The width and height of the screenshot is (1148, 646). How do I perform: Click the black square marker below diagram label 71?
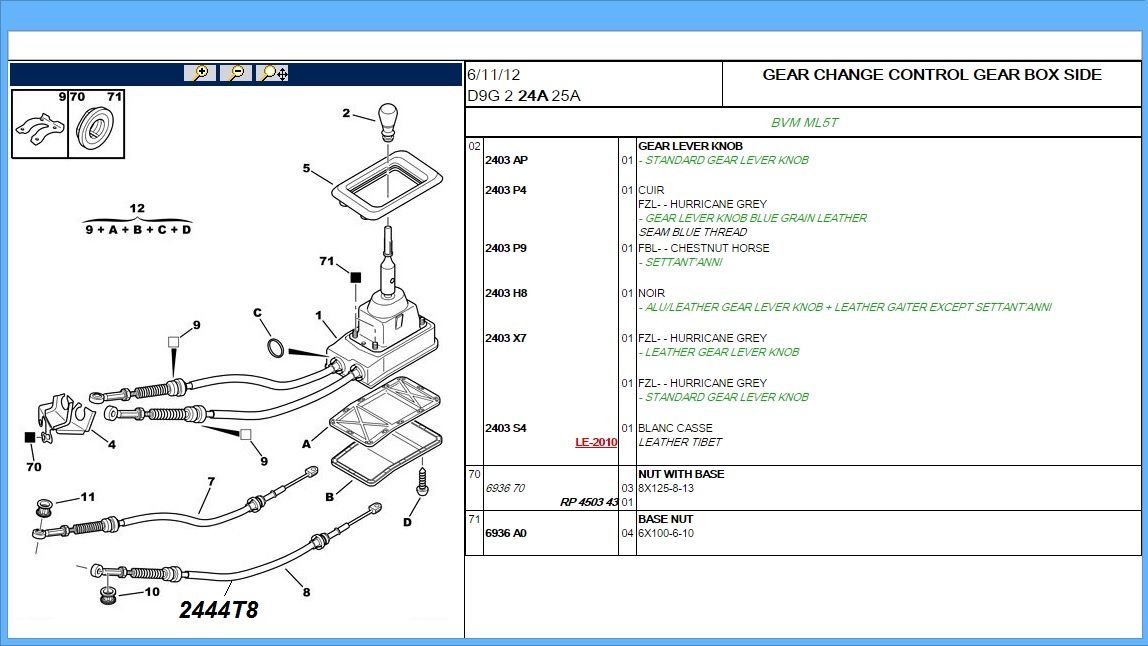(354, 277)
